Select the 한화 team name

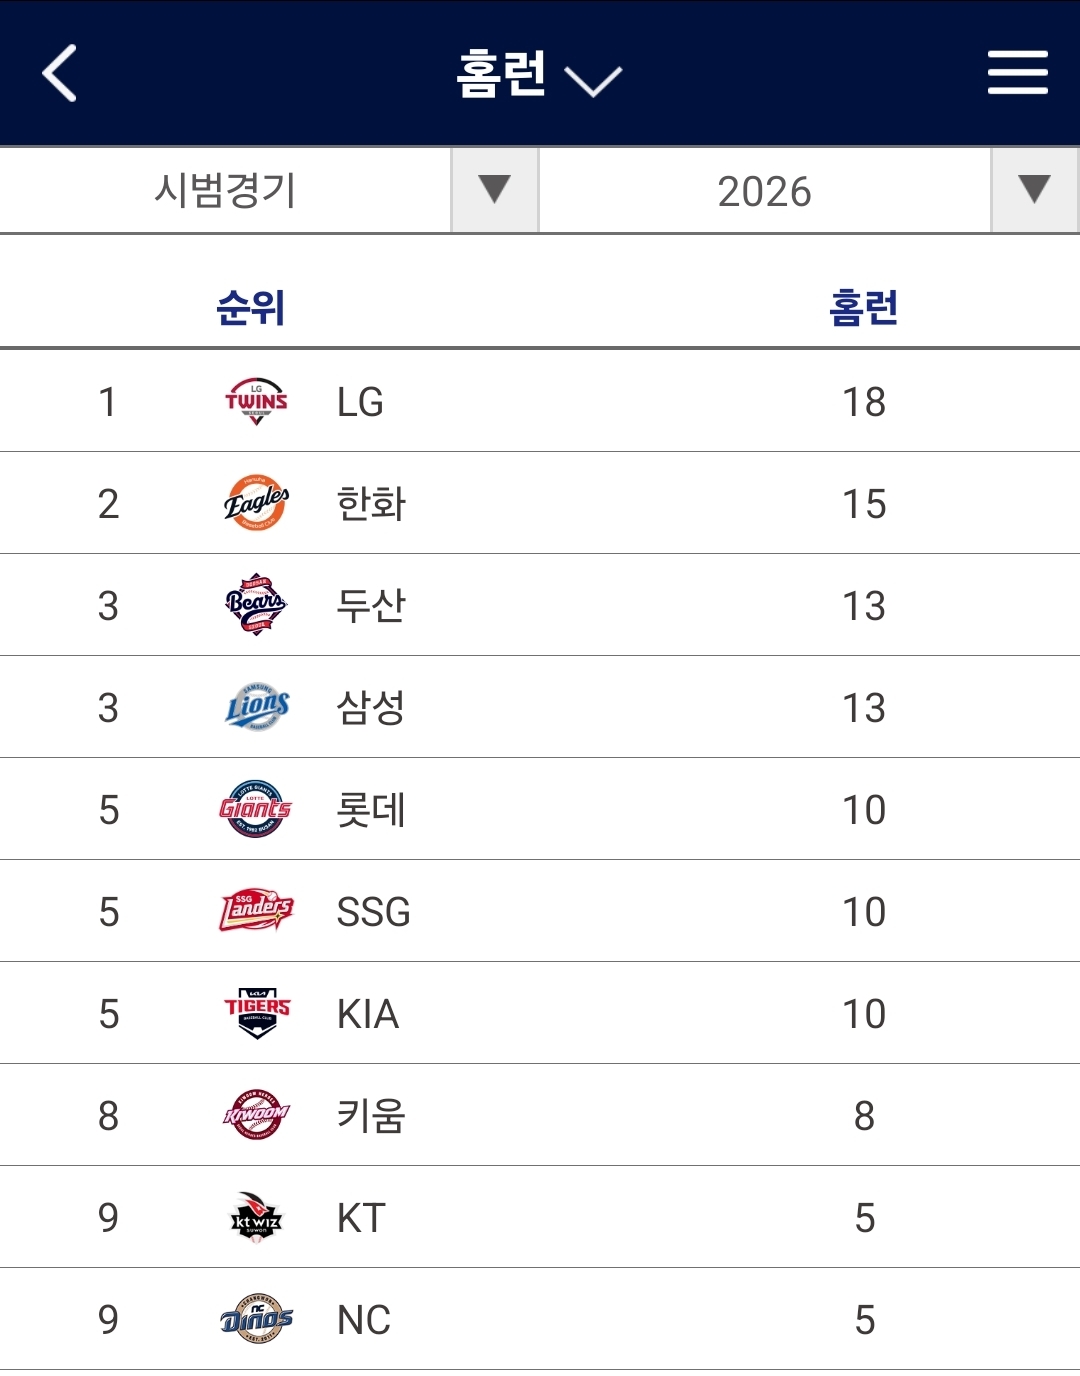[371, 504]
